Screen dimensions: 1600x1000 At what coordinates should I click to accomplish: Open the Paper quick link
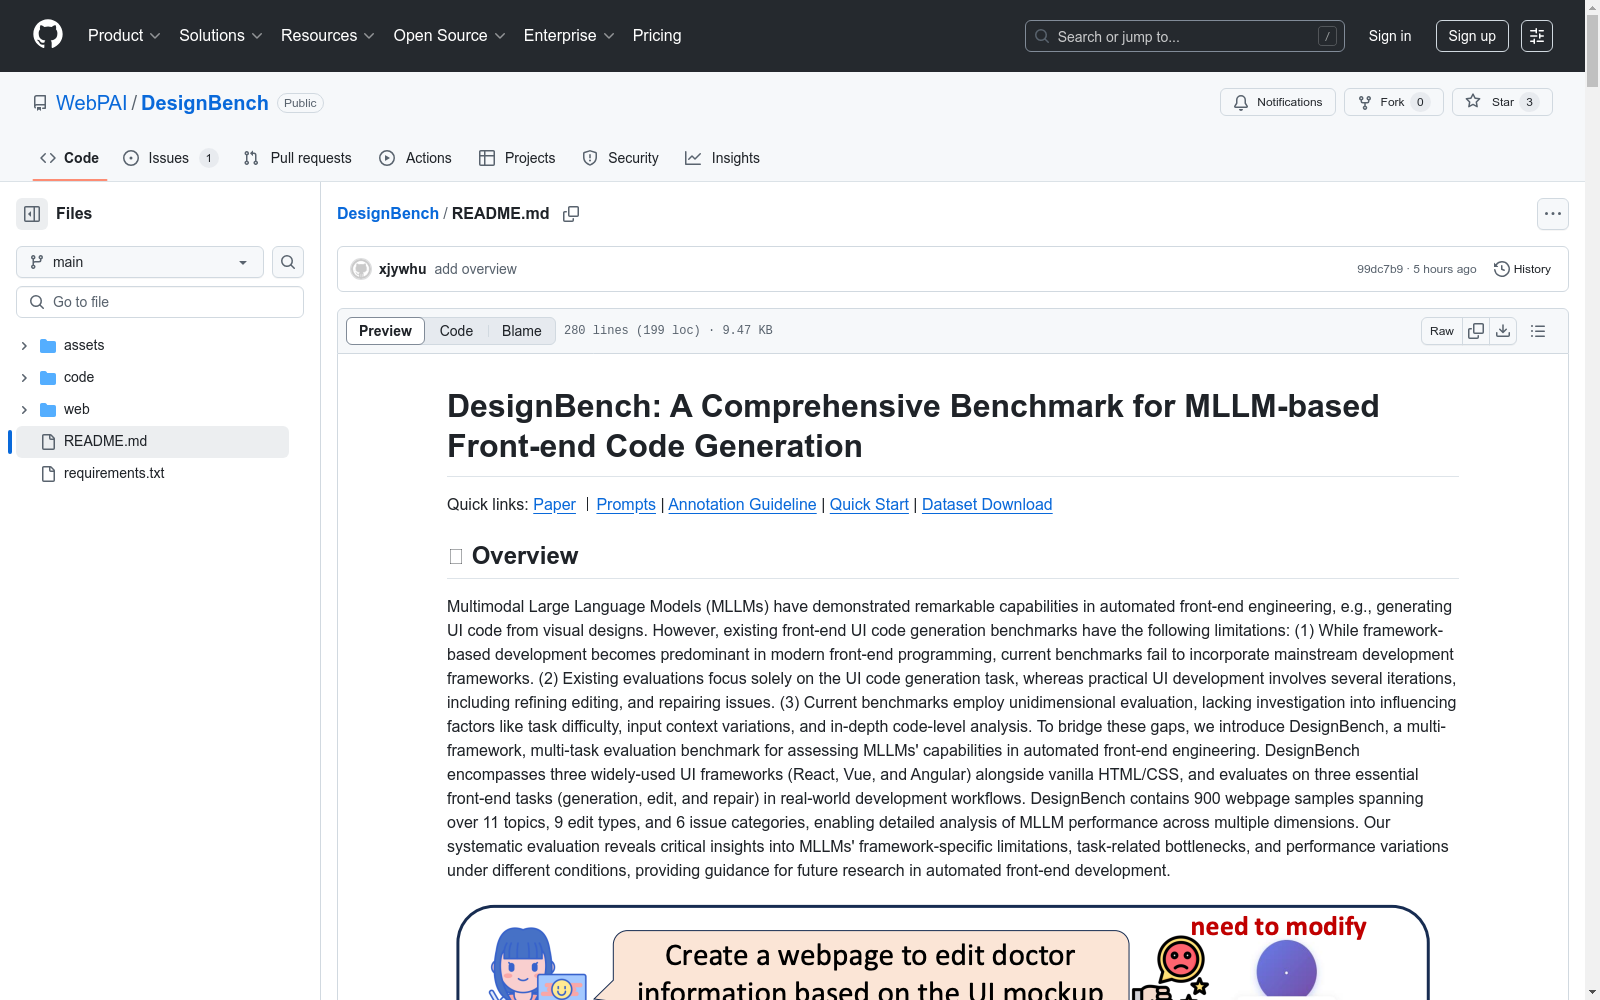[554, 504]
